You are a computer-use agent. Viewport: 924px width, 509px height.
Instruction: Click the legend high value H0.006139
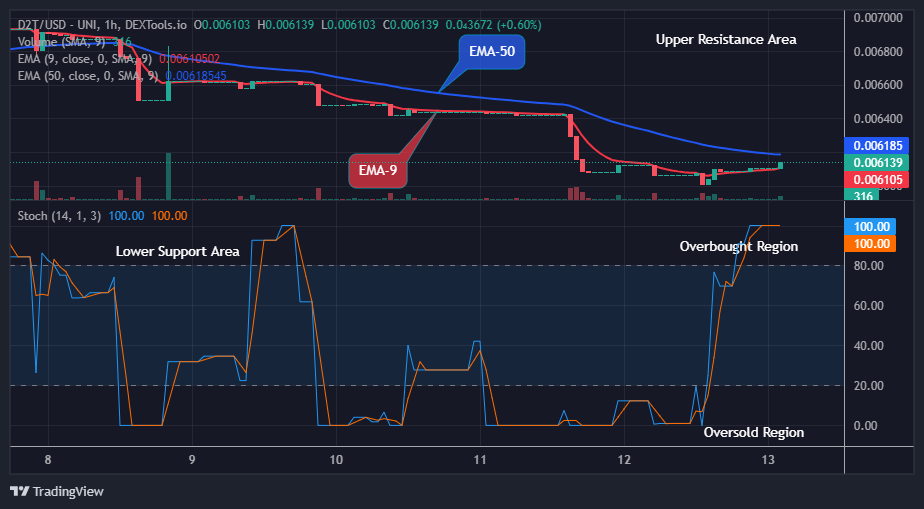click(x=286, y=25)
